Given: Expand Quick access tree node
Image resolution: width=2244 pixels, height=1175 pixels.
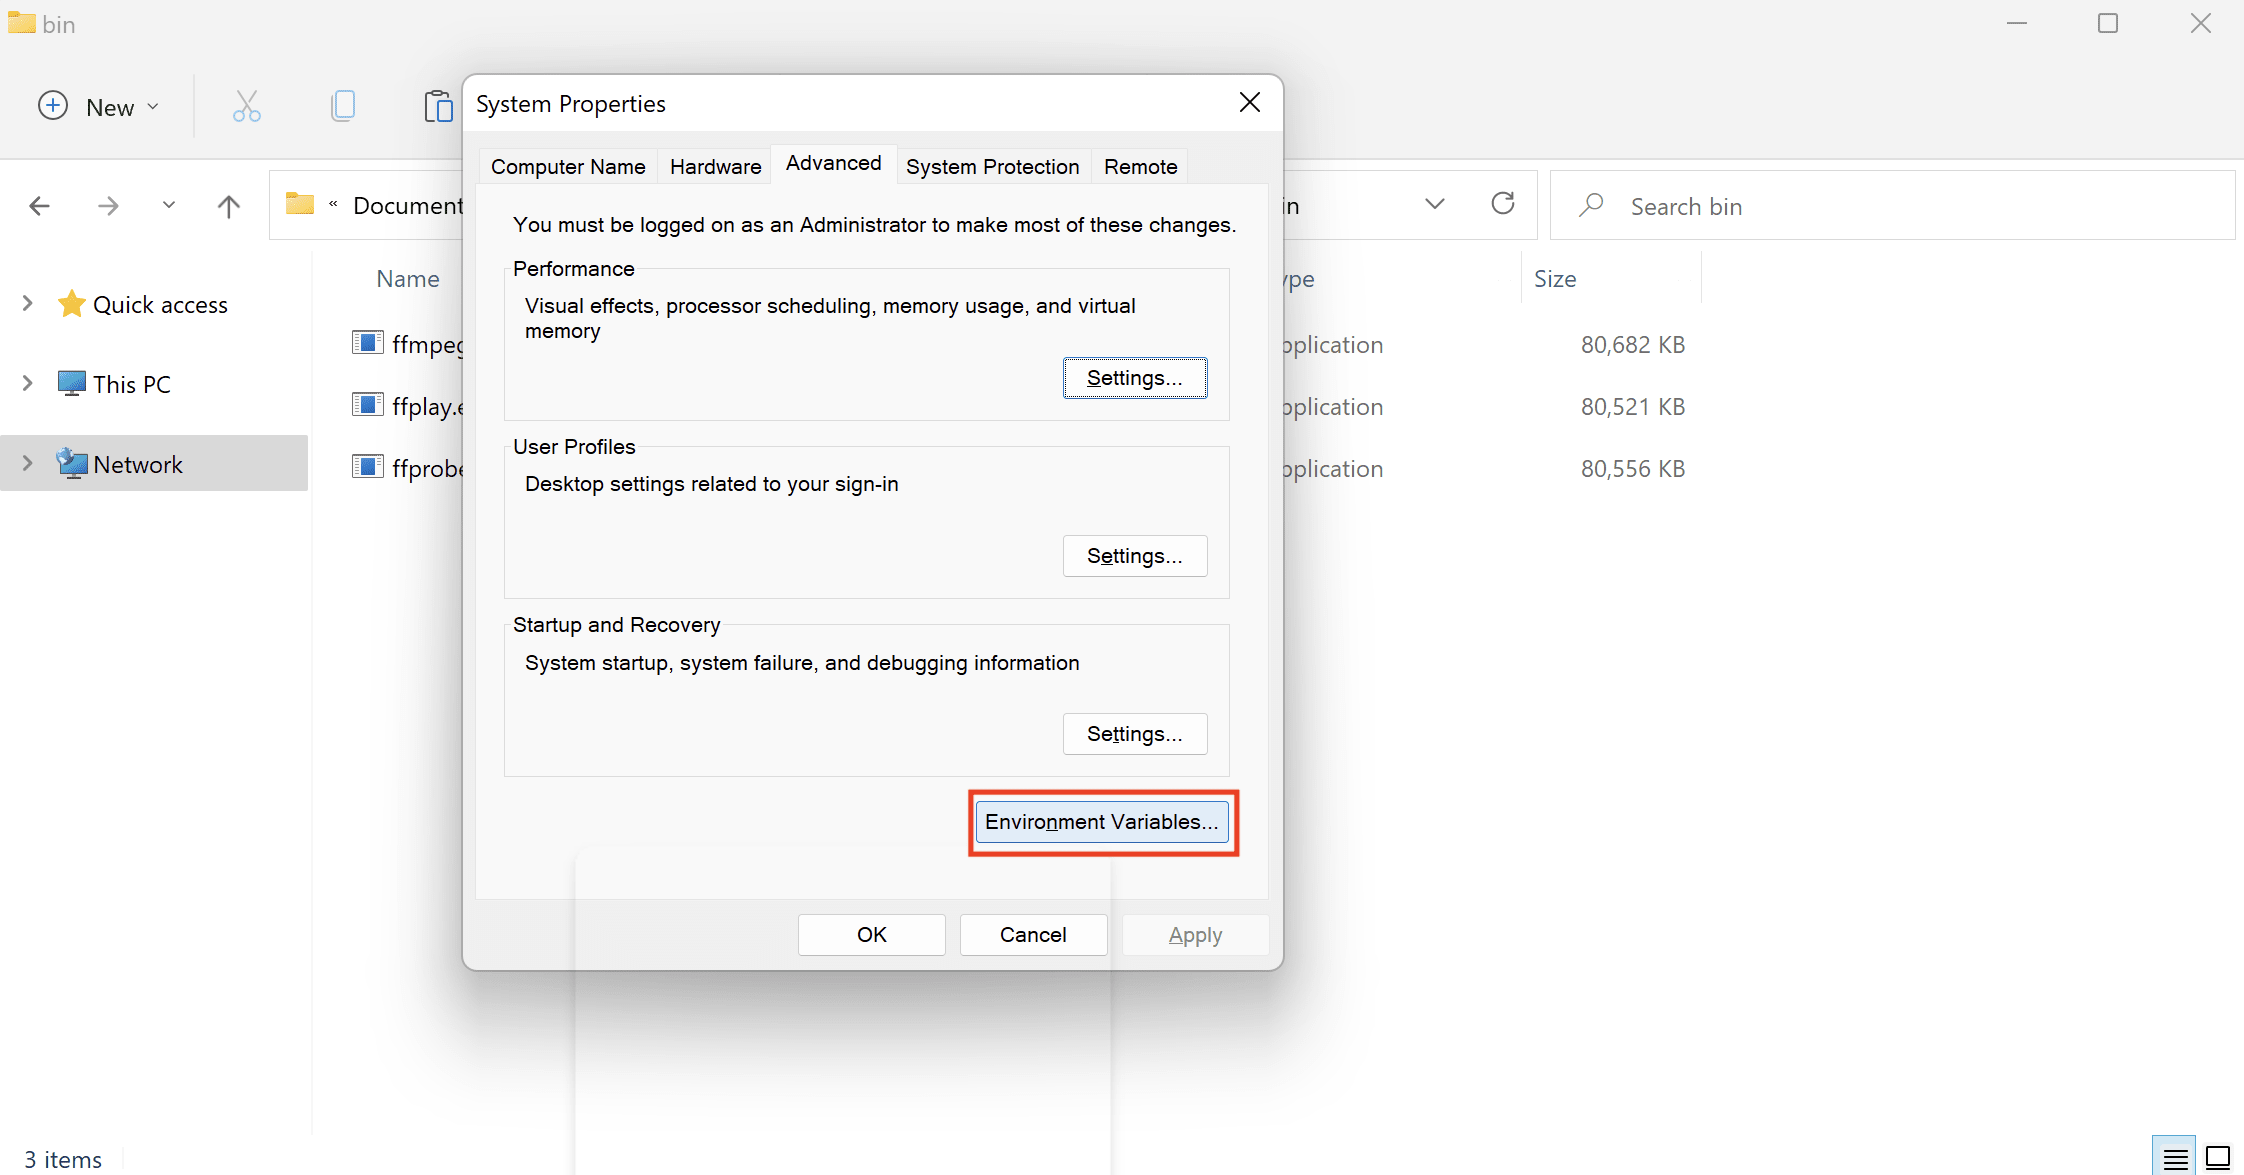Looking at the screenshot, I should [x=28, y=304].
